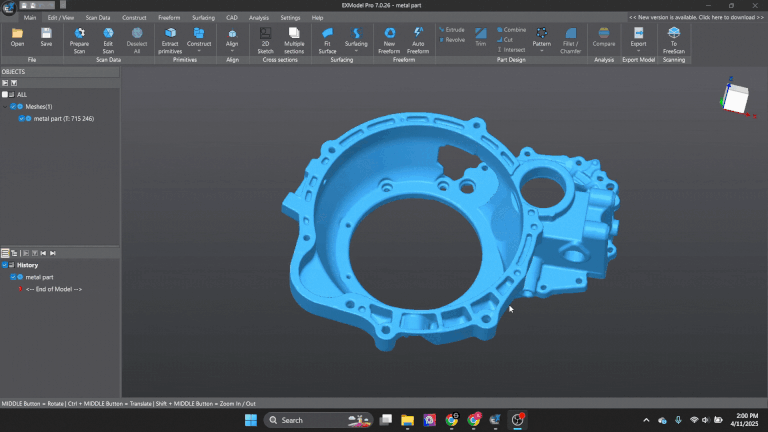Open the Surfacing ribbon tab
Screen dimensions: 768x432
point(203,17)
